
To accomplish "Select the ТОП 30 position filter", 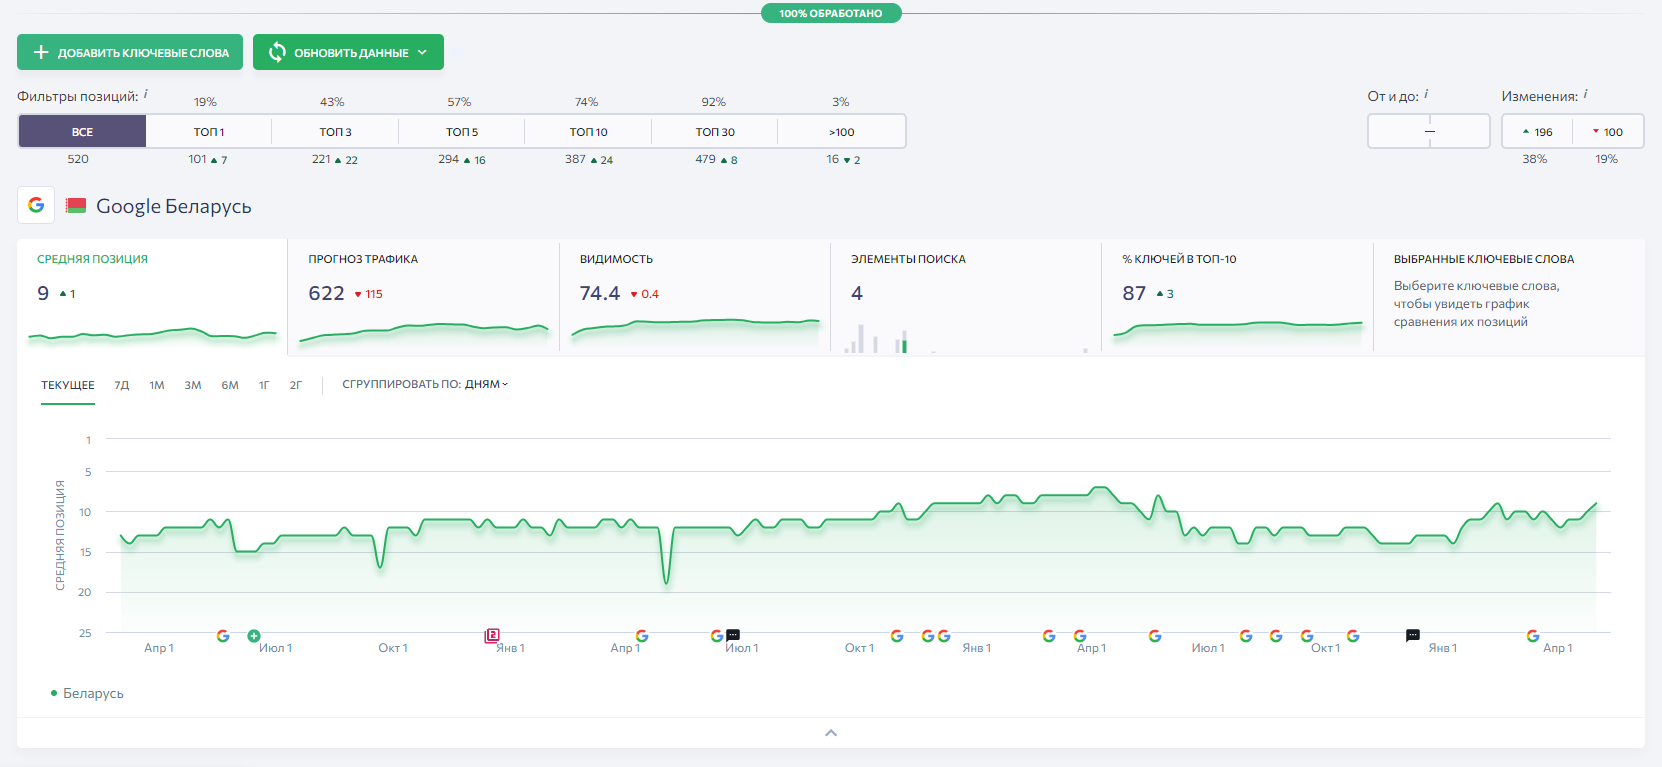I will (715, 131).
